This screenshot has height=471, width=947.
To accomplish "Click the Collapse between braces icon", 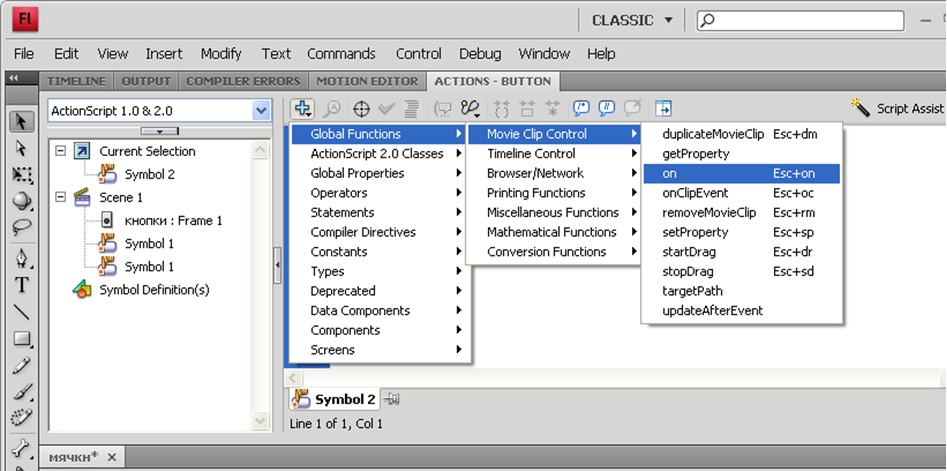I will [502, 109].
